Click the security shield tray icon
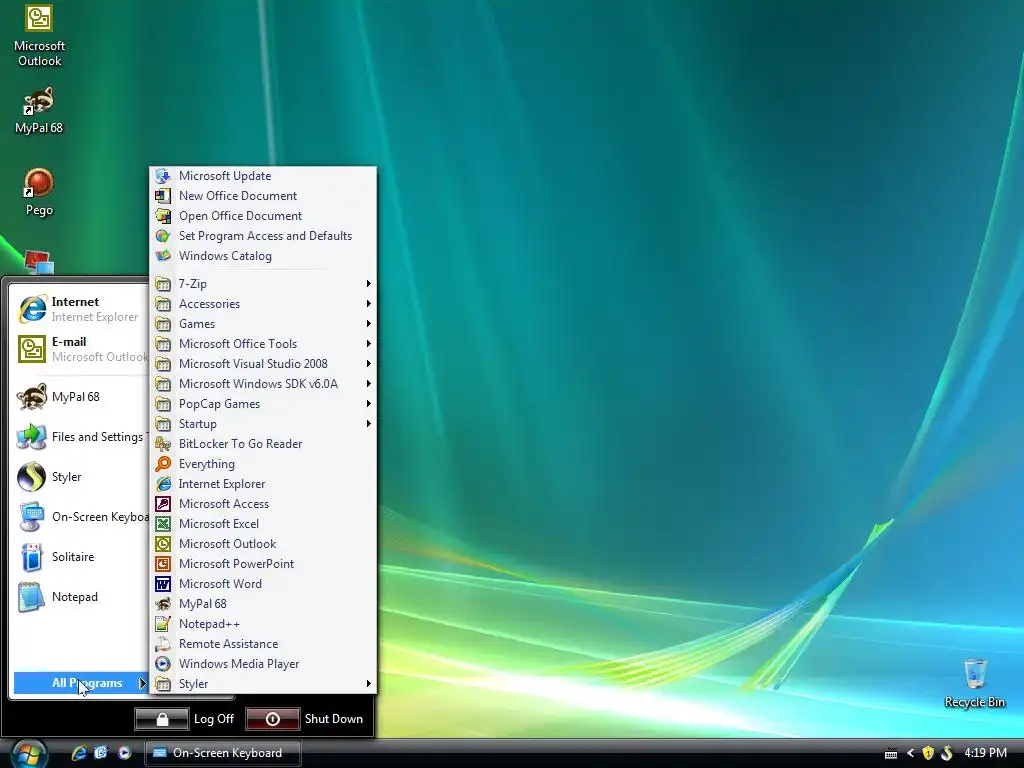This screenshot has height=768, width=1024. pyautogui.click(x=928, y=753)
